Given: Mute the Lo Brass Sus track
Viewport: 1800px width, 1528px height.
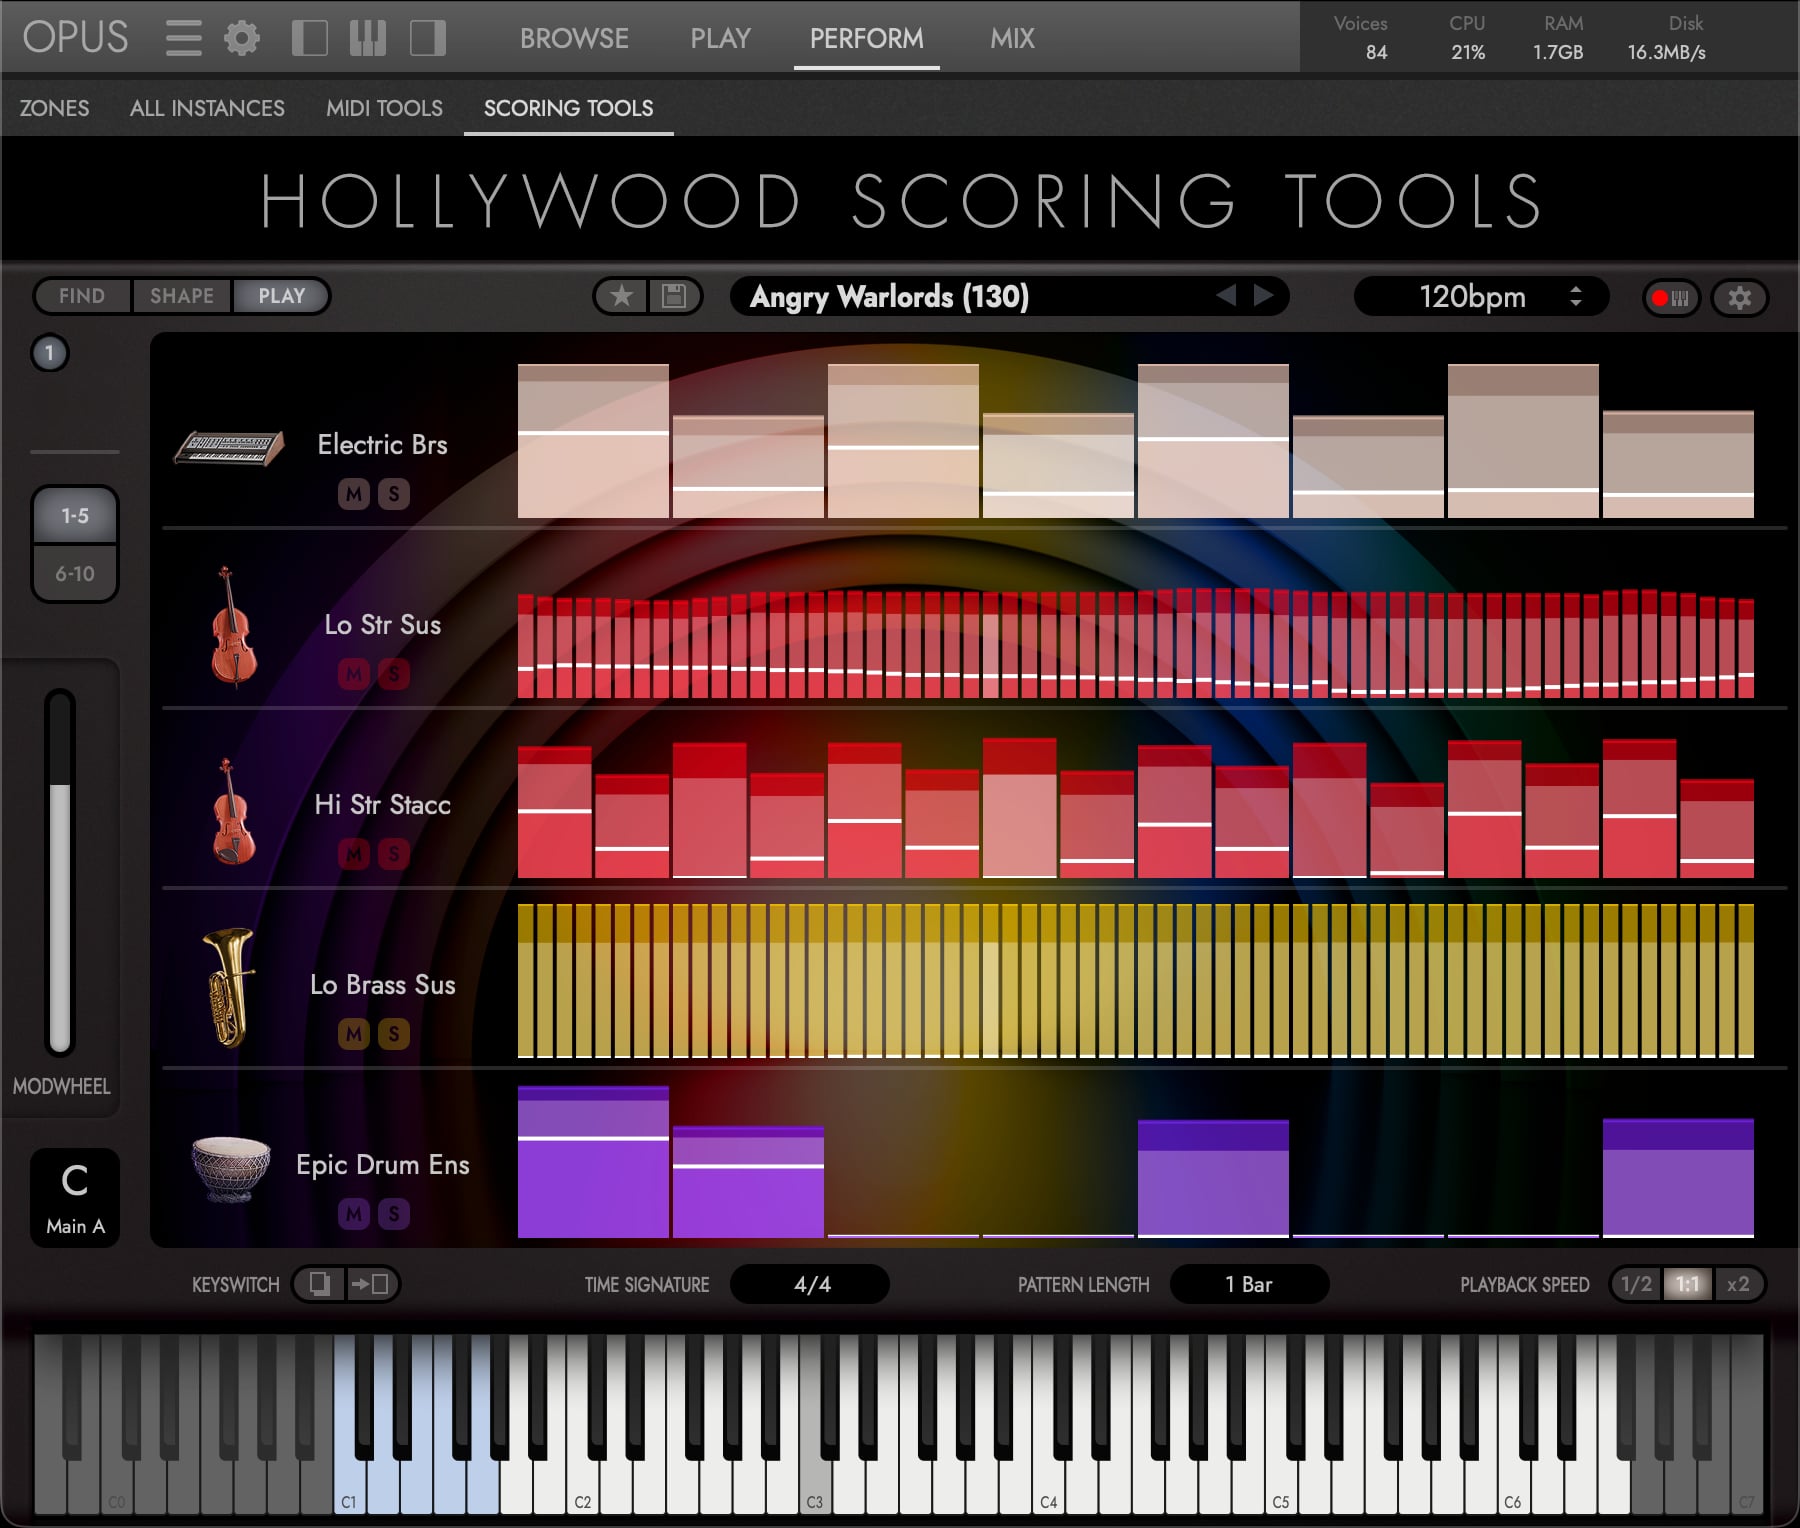Looking at the screenshot, I should 354,1034.
